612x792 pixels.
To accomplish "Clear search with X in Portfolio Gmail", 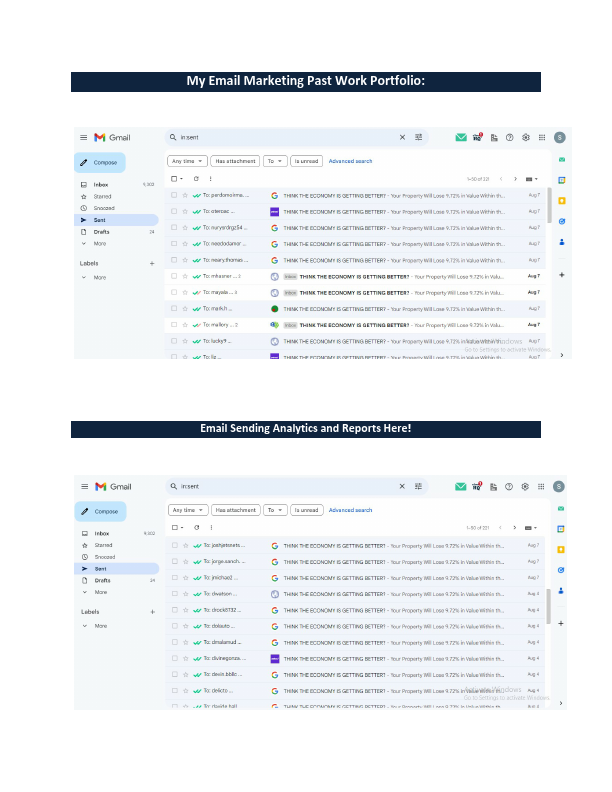I will click(402, 137).
